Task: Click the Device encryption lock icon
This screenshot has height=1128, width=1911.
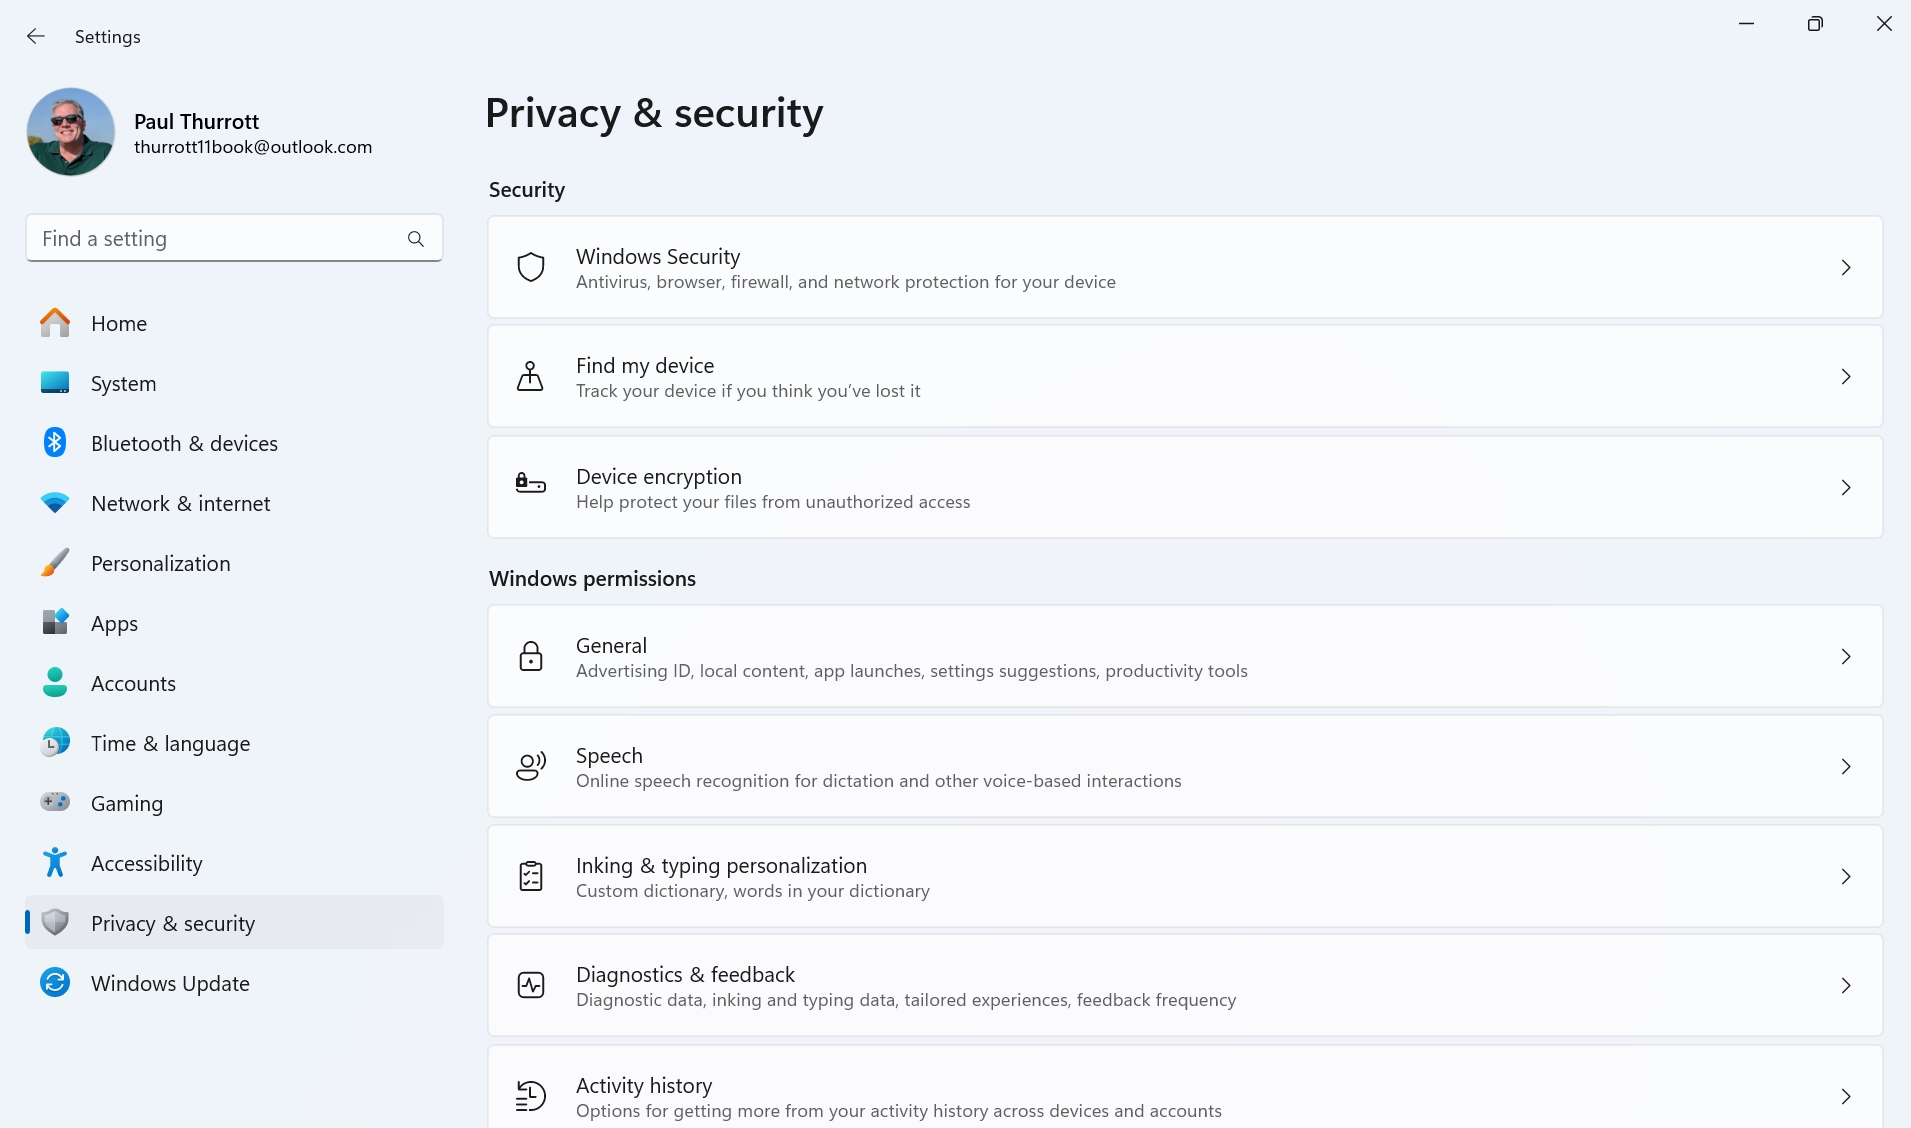Action: (x=530, y=485)
